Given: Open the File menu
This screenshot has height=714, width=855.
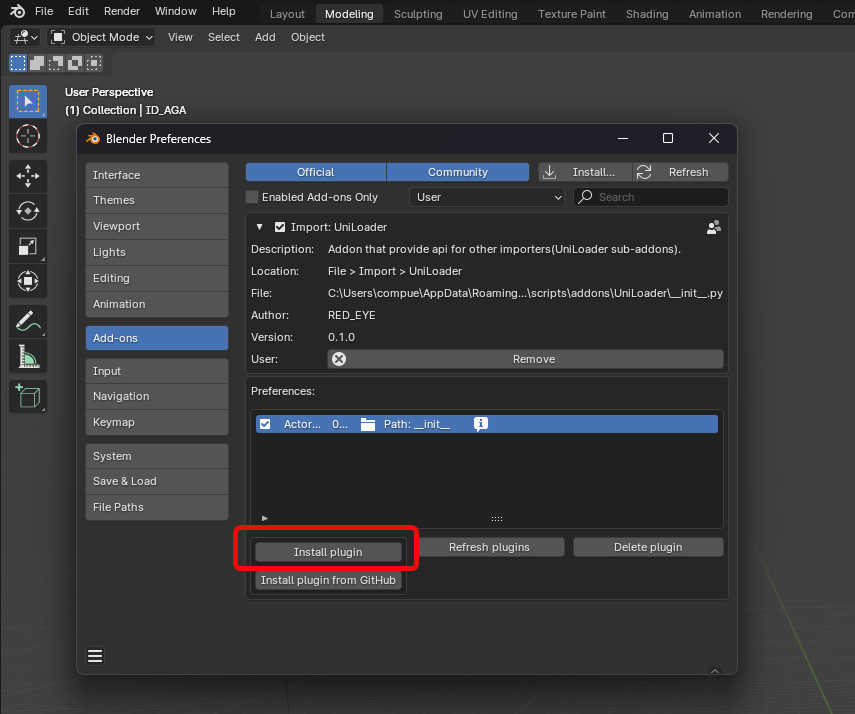Looking at the screenshot, I should (44, 11).
